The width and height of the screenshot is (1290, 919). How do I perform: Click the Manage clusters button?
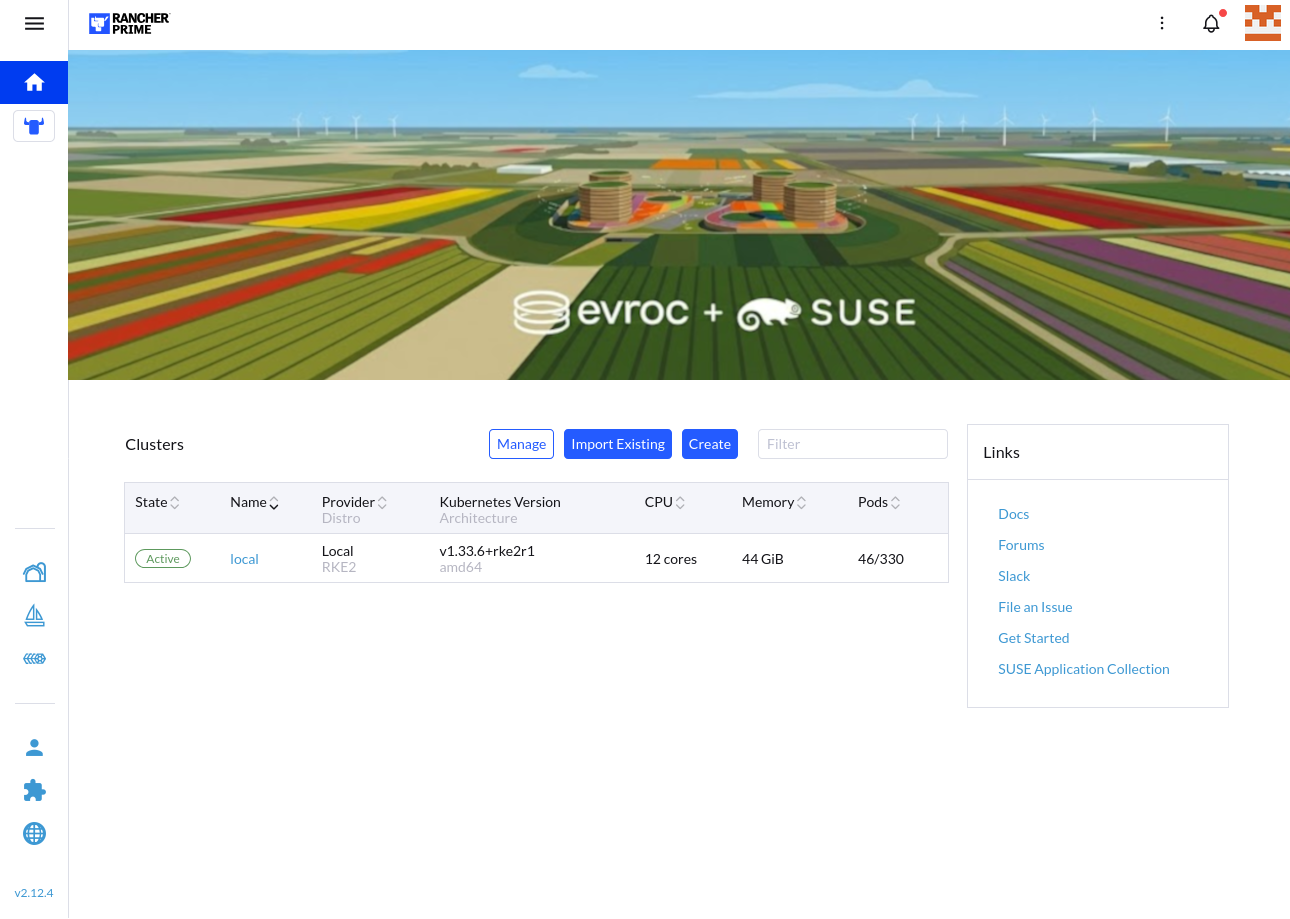(521, 444)
